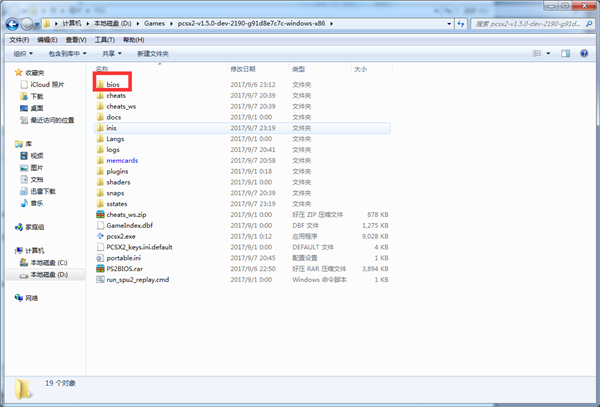
Task: Open the 音乐 library
Action: pos(32,203)
